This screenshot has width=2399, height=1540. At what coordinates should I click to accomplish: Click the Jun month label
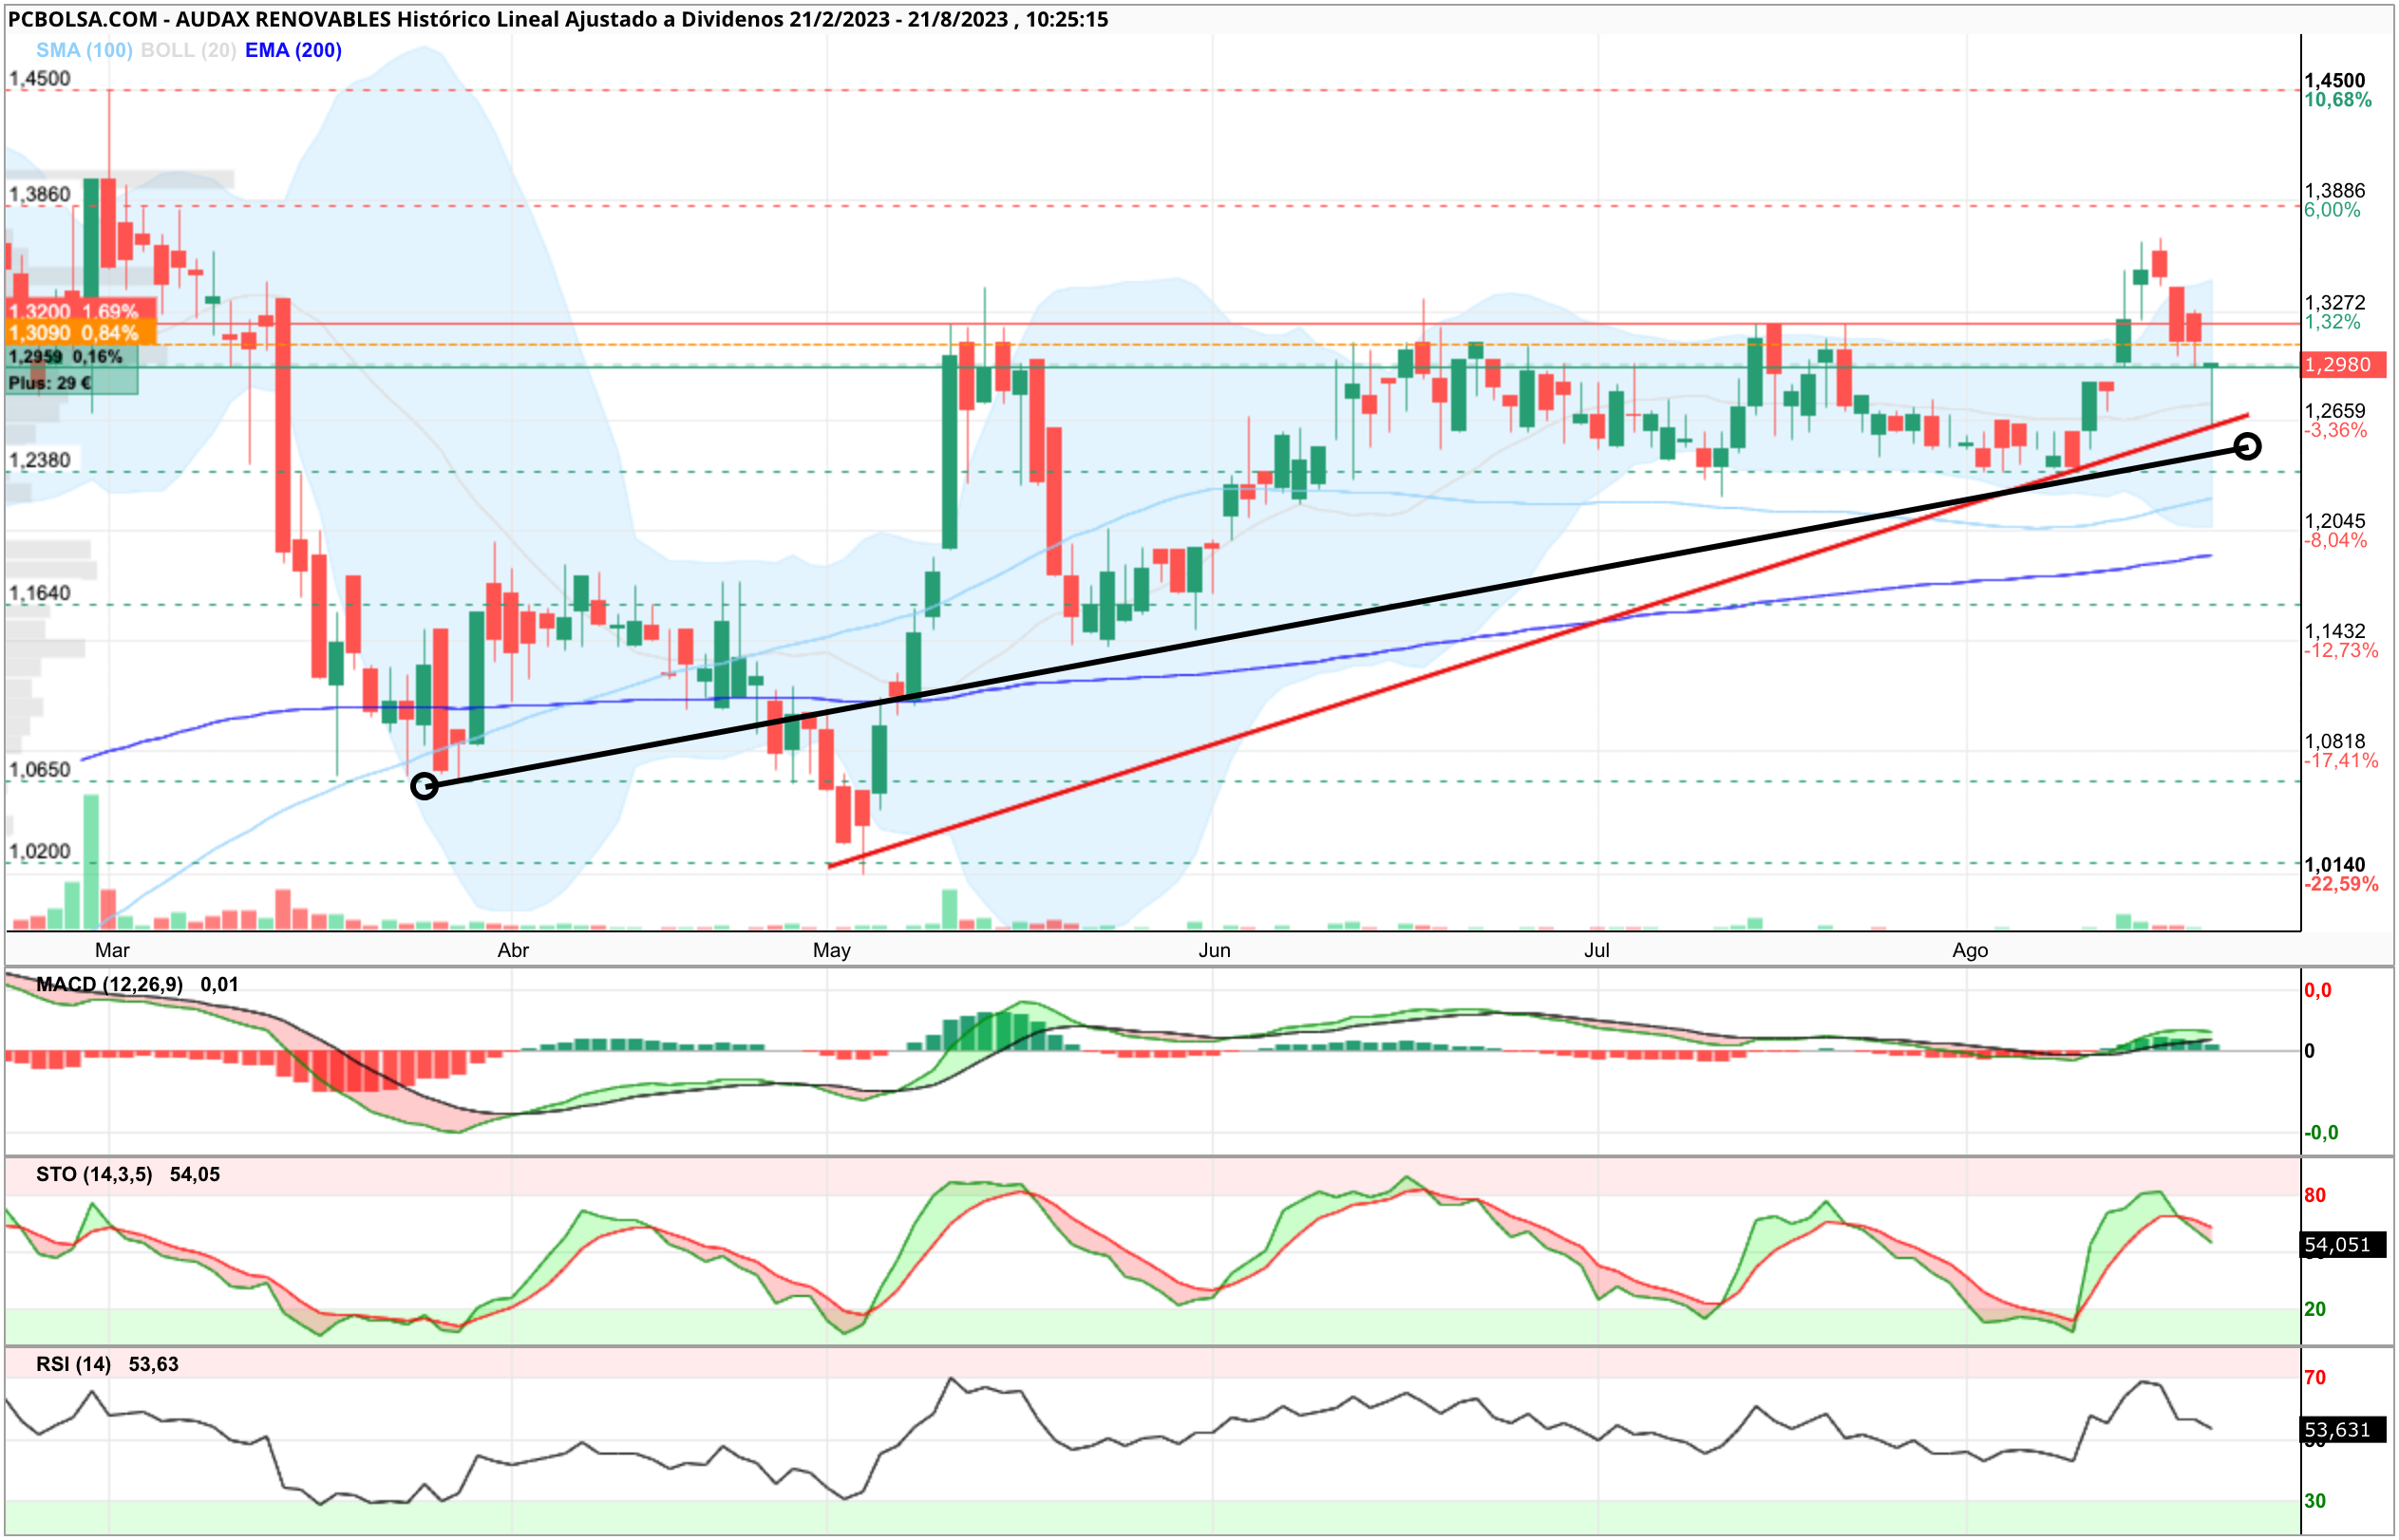(1214, 950)
